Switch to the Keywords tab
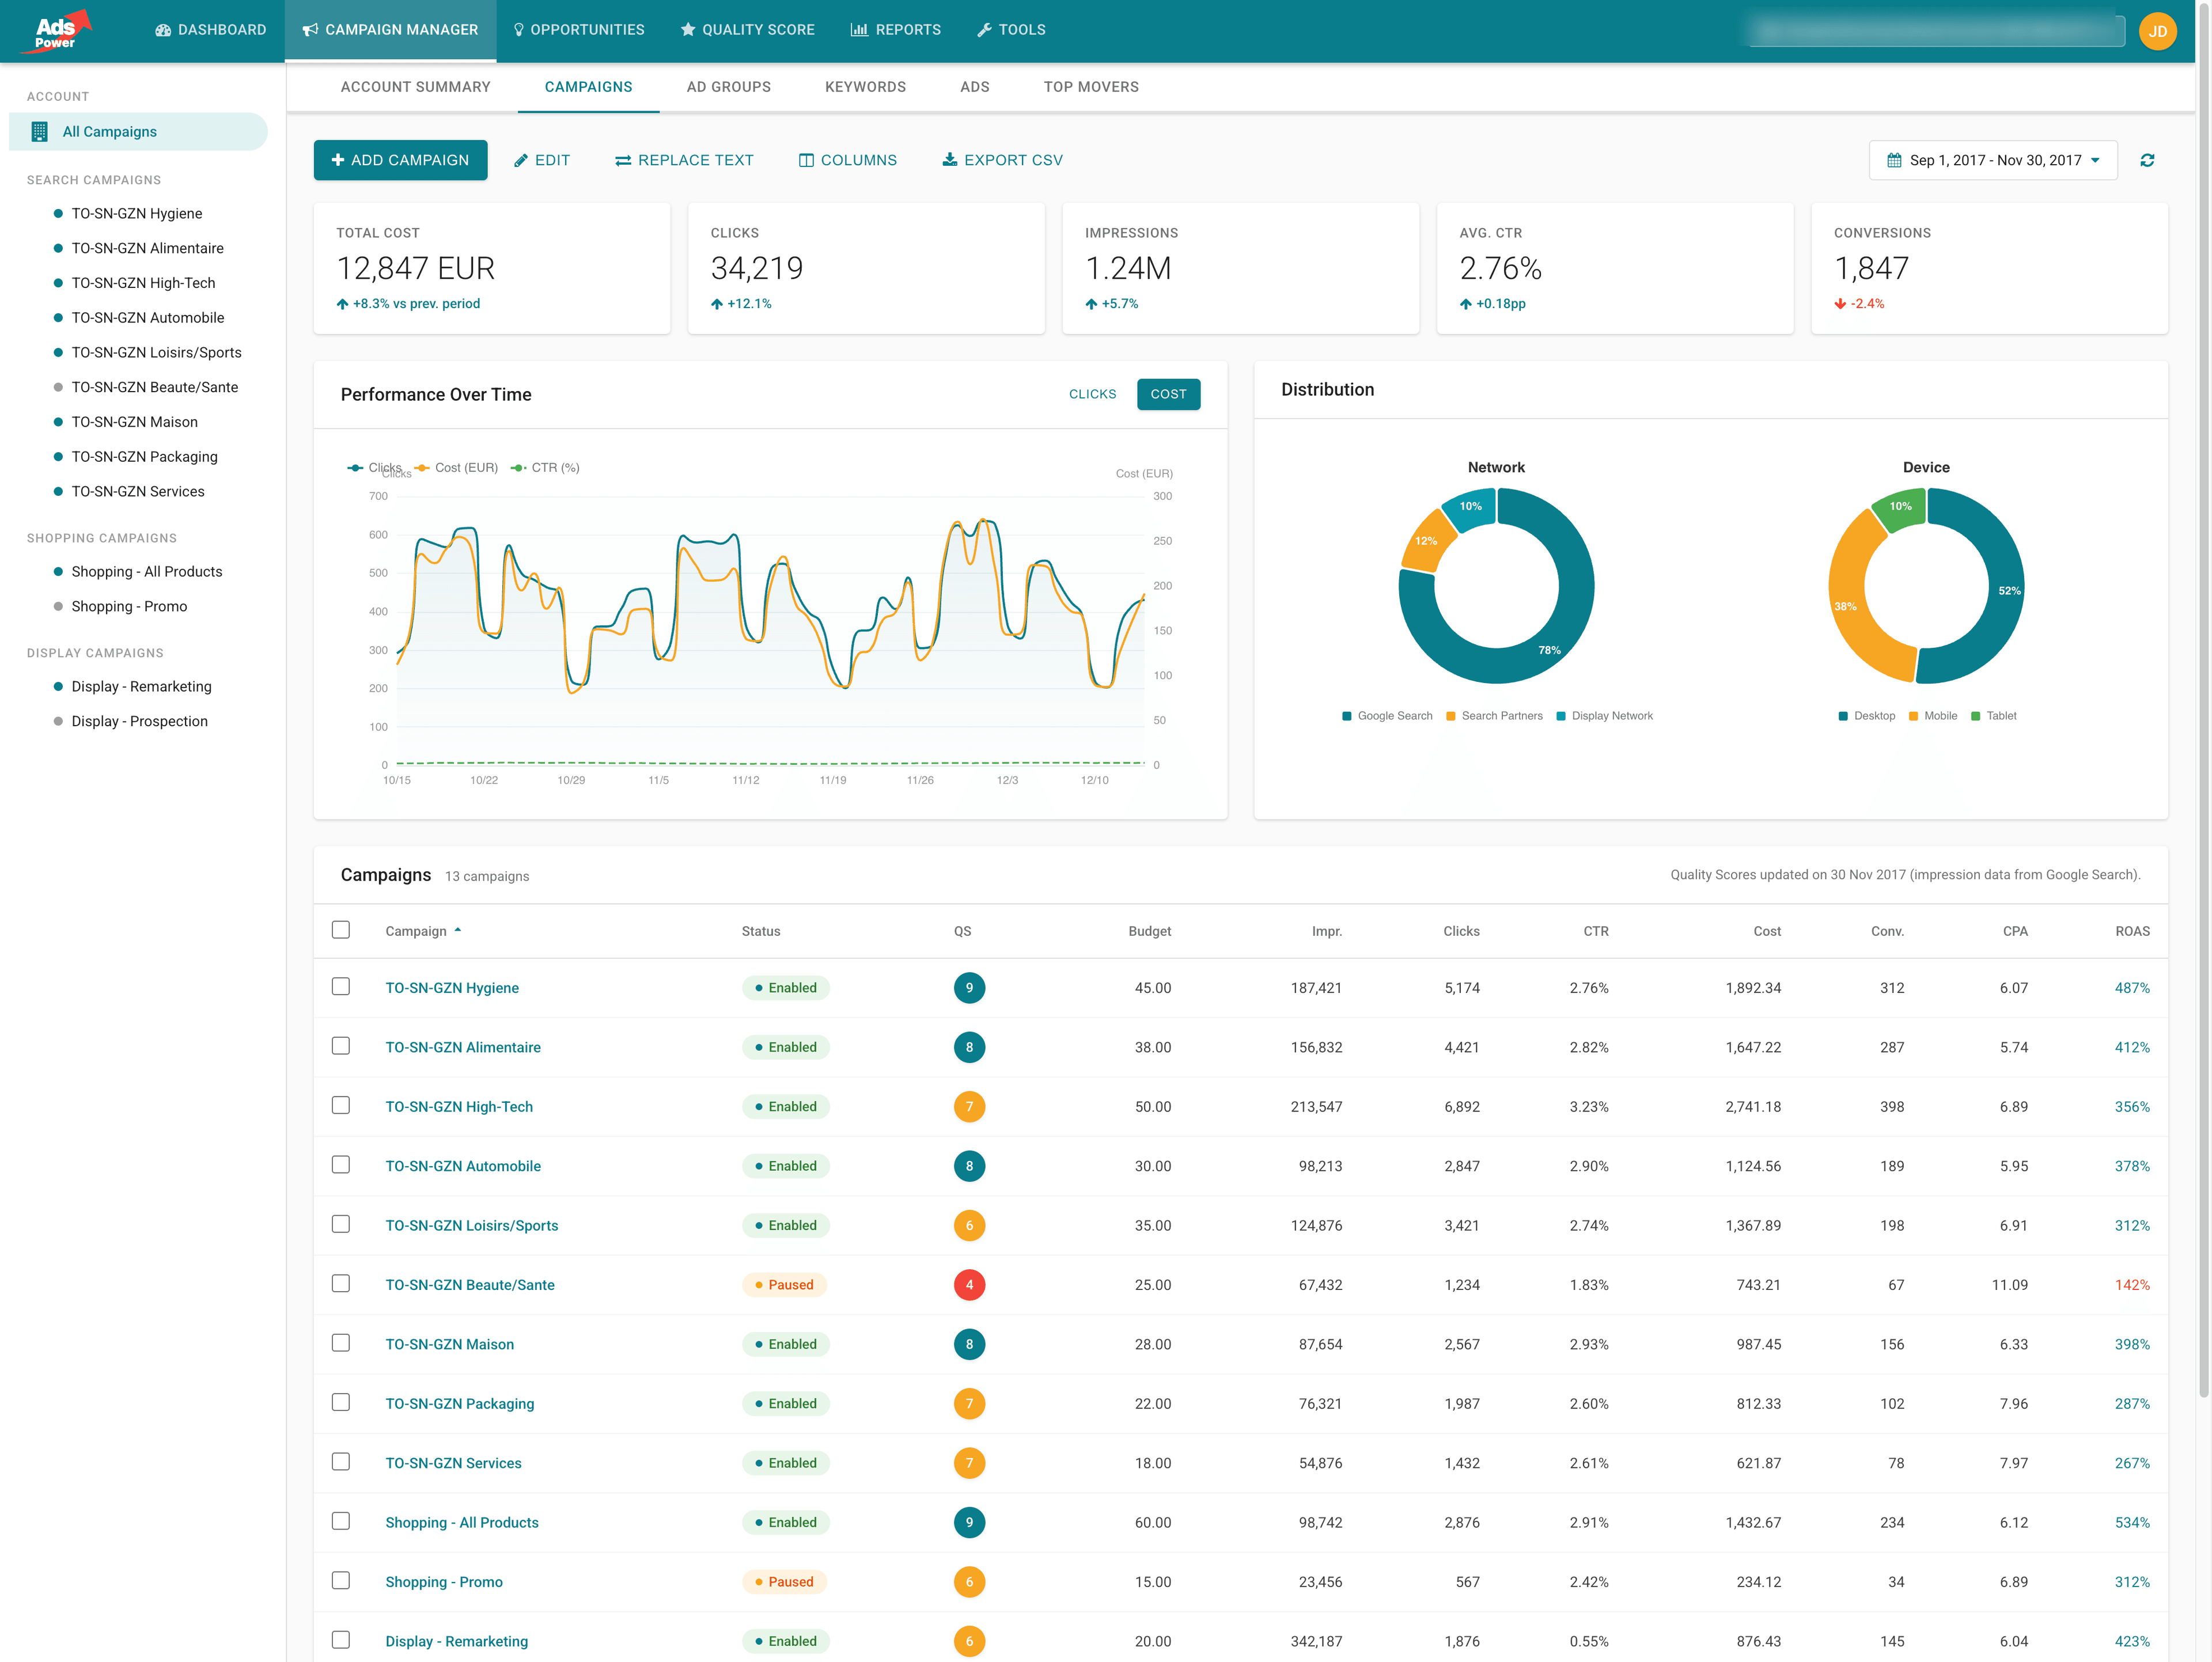Viewport: 2212px width, 1662px height. pos(865,87)
